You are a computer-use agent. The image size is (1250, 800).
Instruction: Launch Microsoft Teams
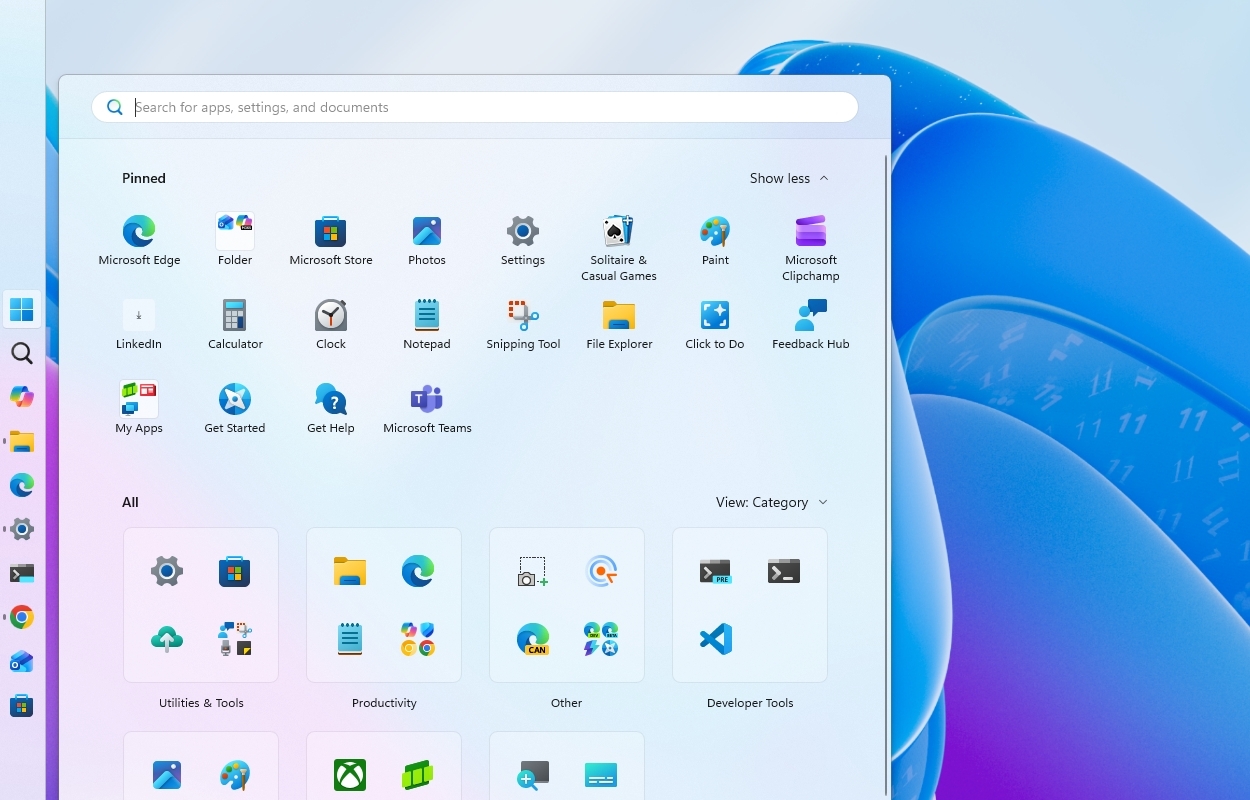coord(427,409)
